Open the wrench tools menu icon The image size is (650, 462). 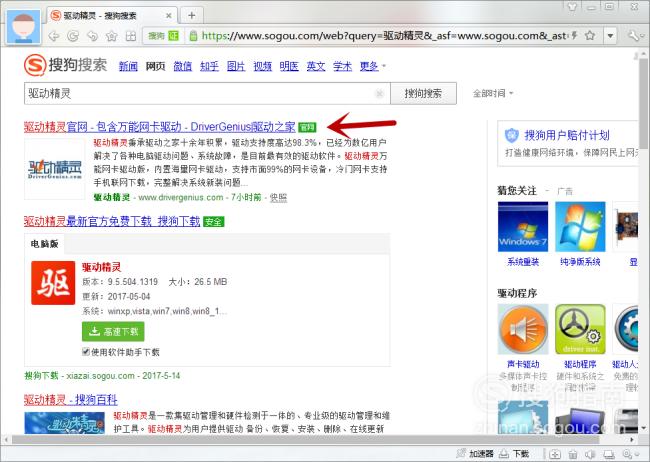[633, 36]
